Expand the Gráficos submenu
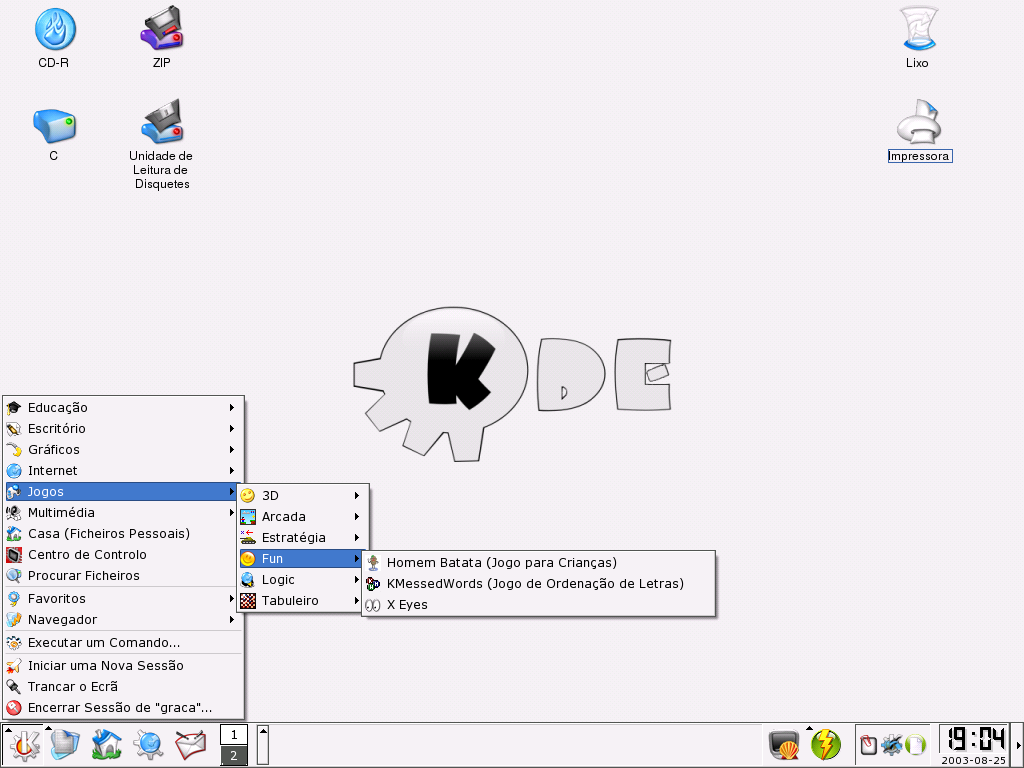 pos(122,449)
